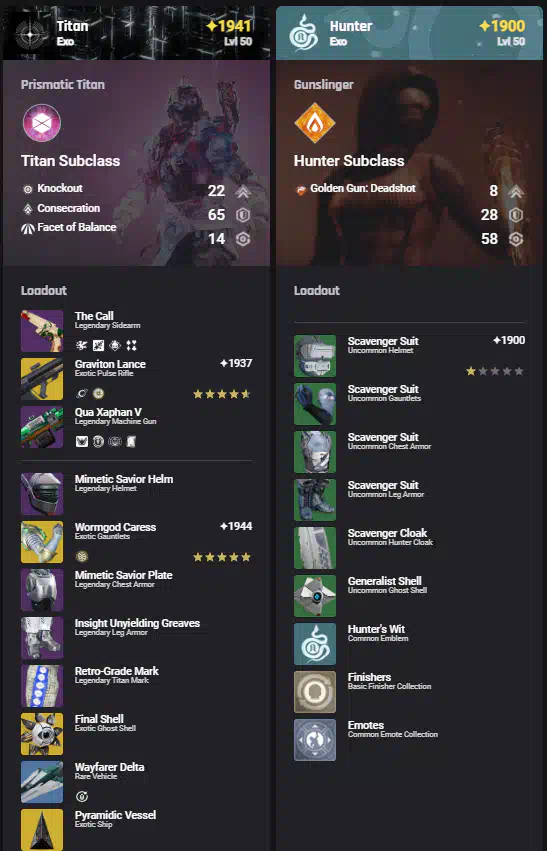Select the Wayfarer Delta vehicle thumbnail
The width and height of the screenshot is (547, 851).
[42, 782]
